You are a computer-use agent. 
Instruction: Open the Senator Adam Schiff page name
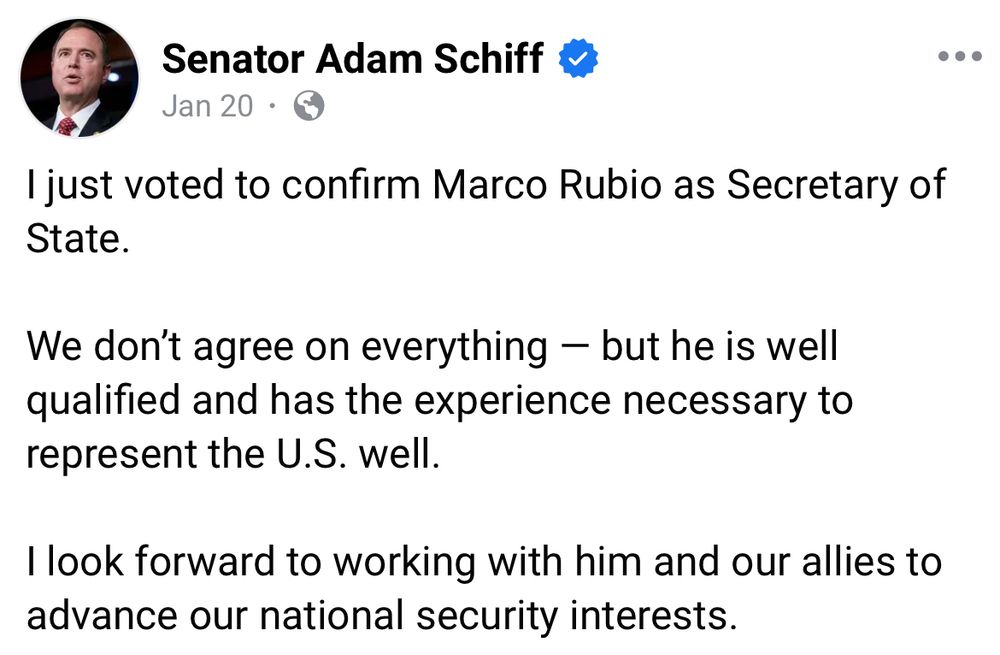(353, 59)
